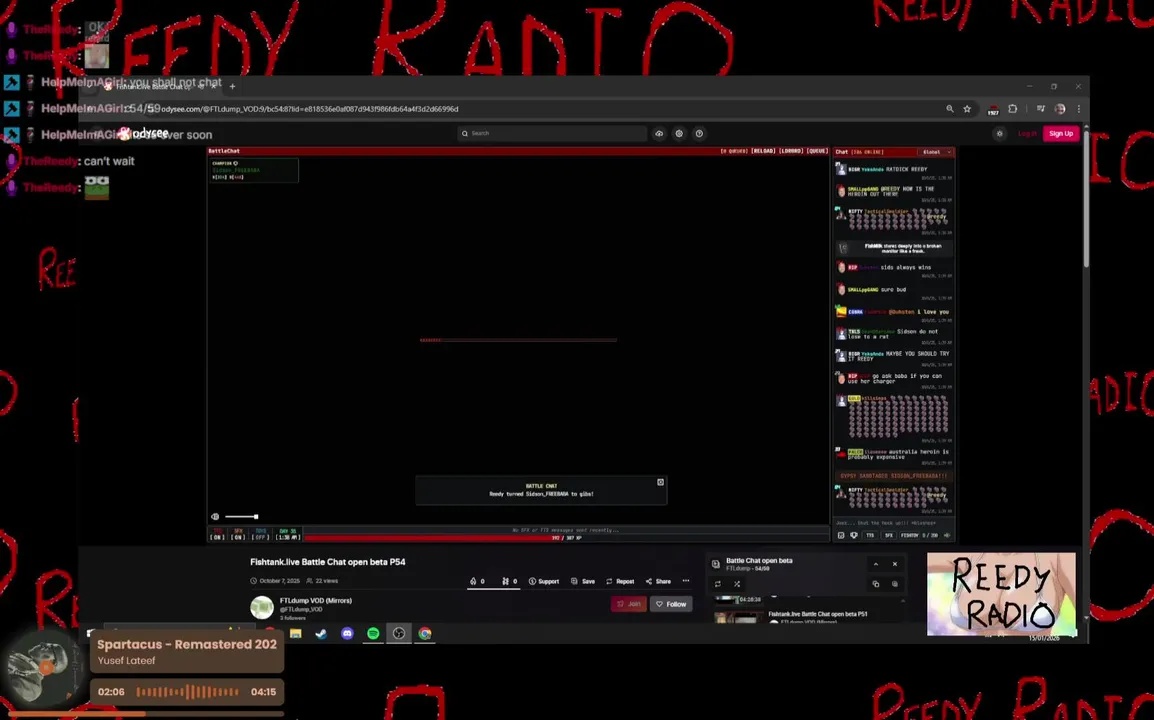Open the three-dot more options under the video
The width and height of the screenshot is (1154, 720).
tap(686, 581)
